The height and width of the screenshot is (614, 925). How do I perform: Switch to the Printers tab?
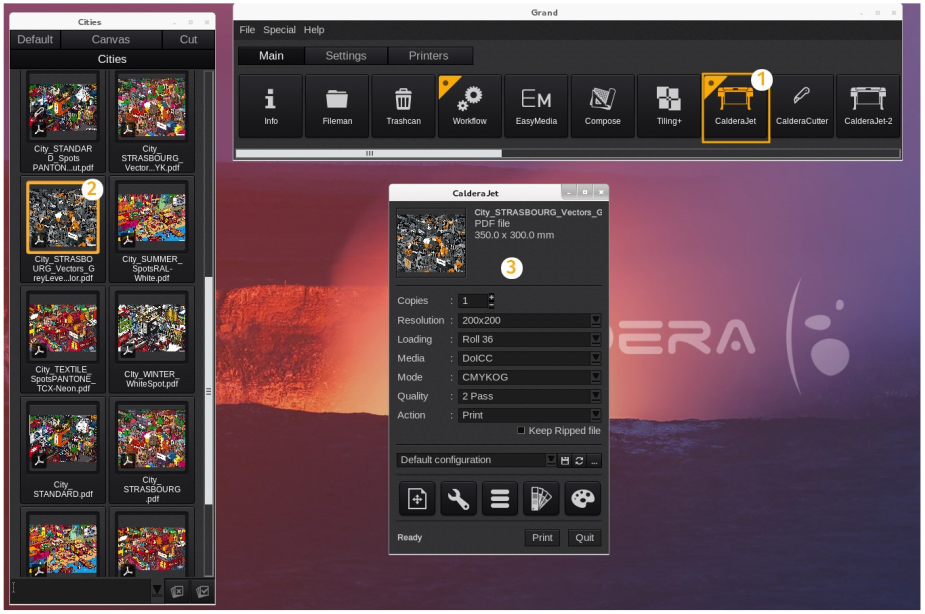428,56
